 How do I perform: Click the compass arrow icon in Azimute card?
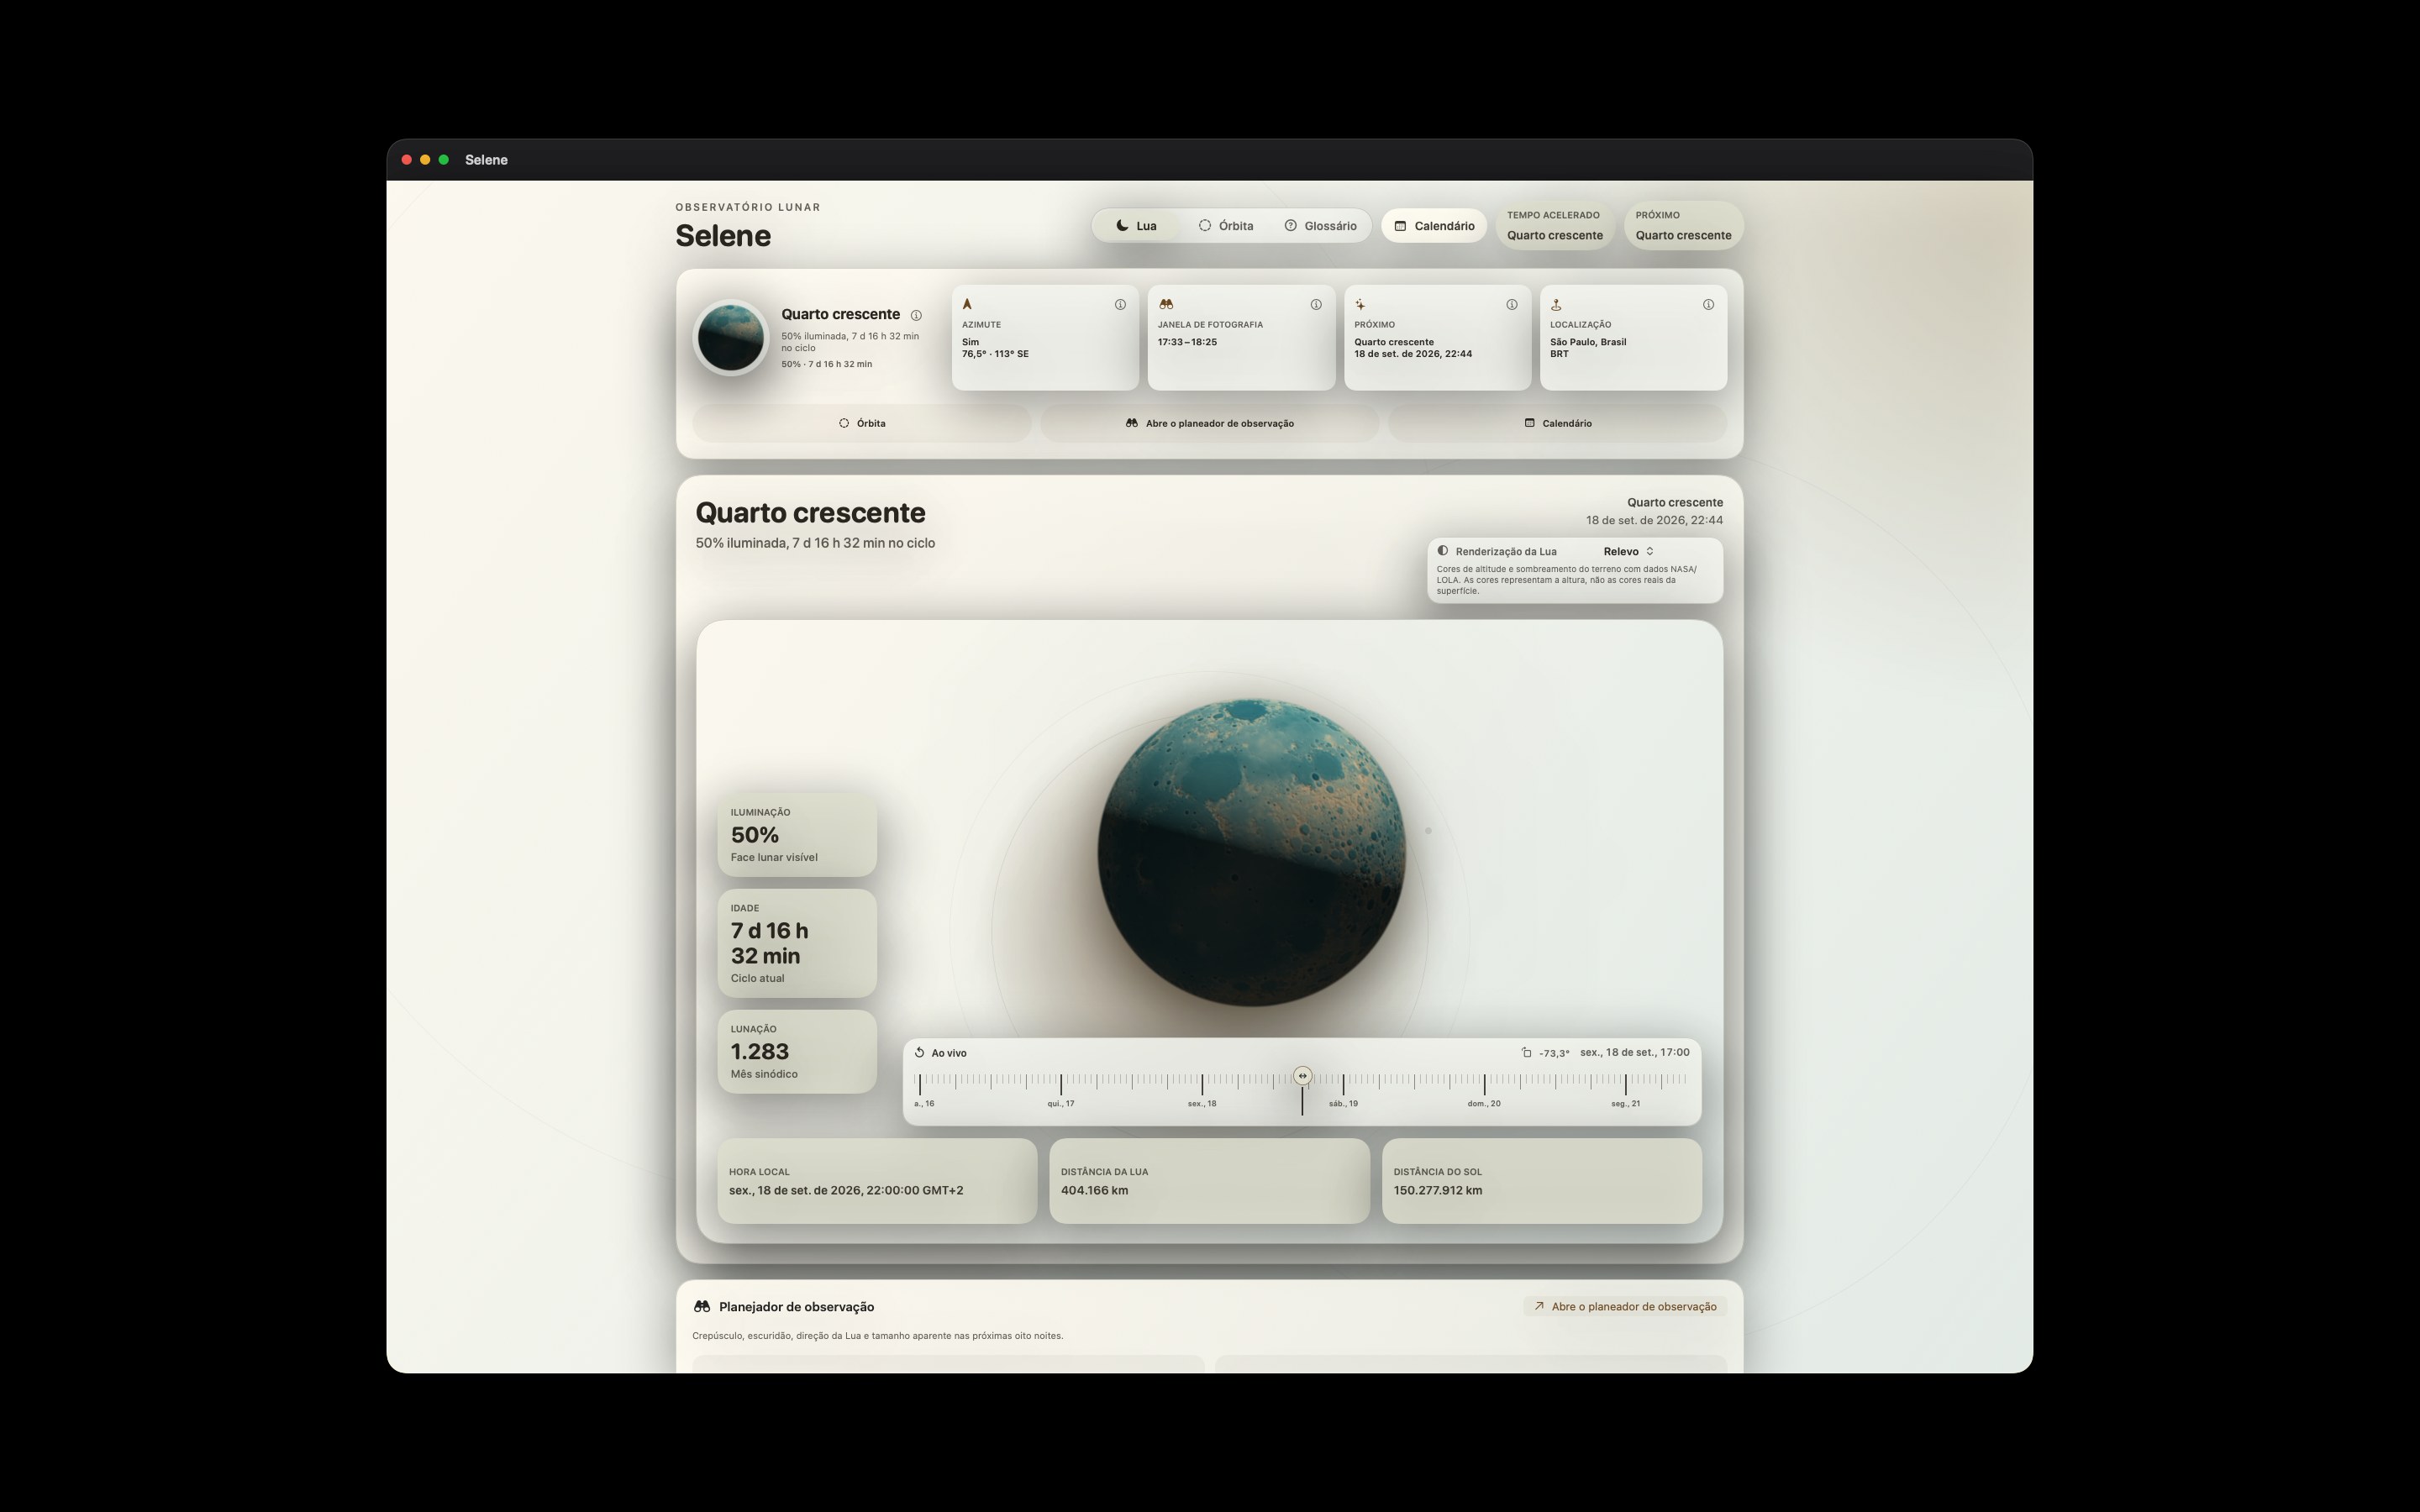coord(967,304)
